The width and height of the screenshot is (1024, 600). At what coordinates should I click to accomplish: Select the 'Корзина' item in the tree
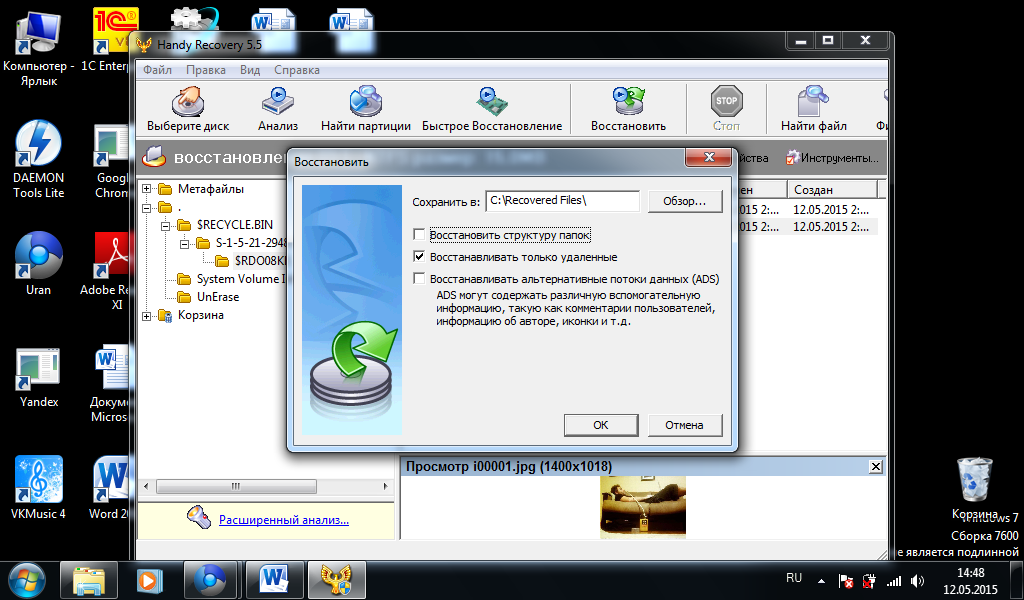(200, 315)
